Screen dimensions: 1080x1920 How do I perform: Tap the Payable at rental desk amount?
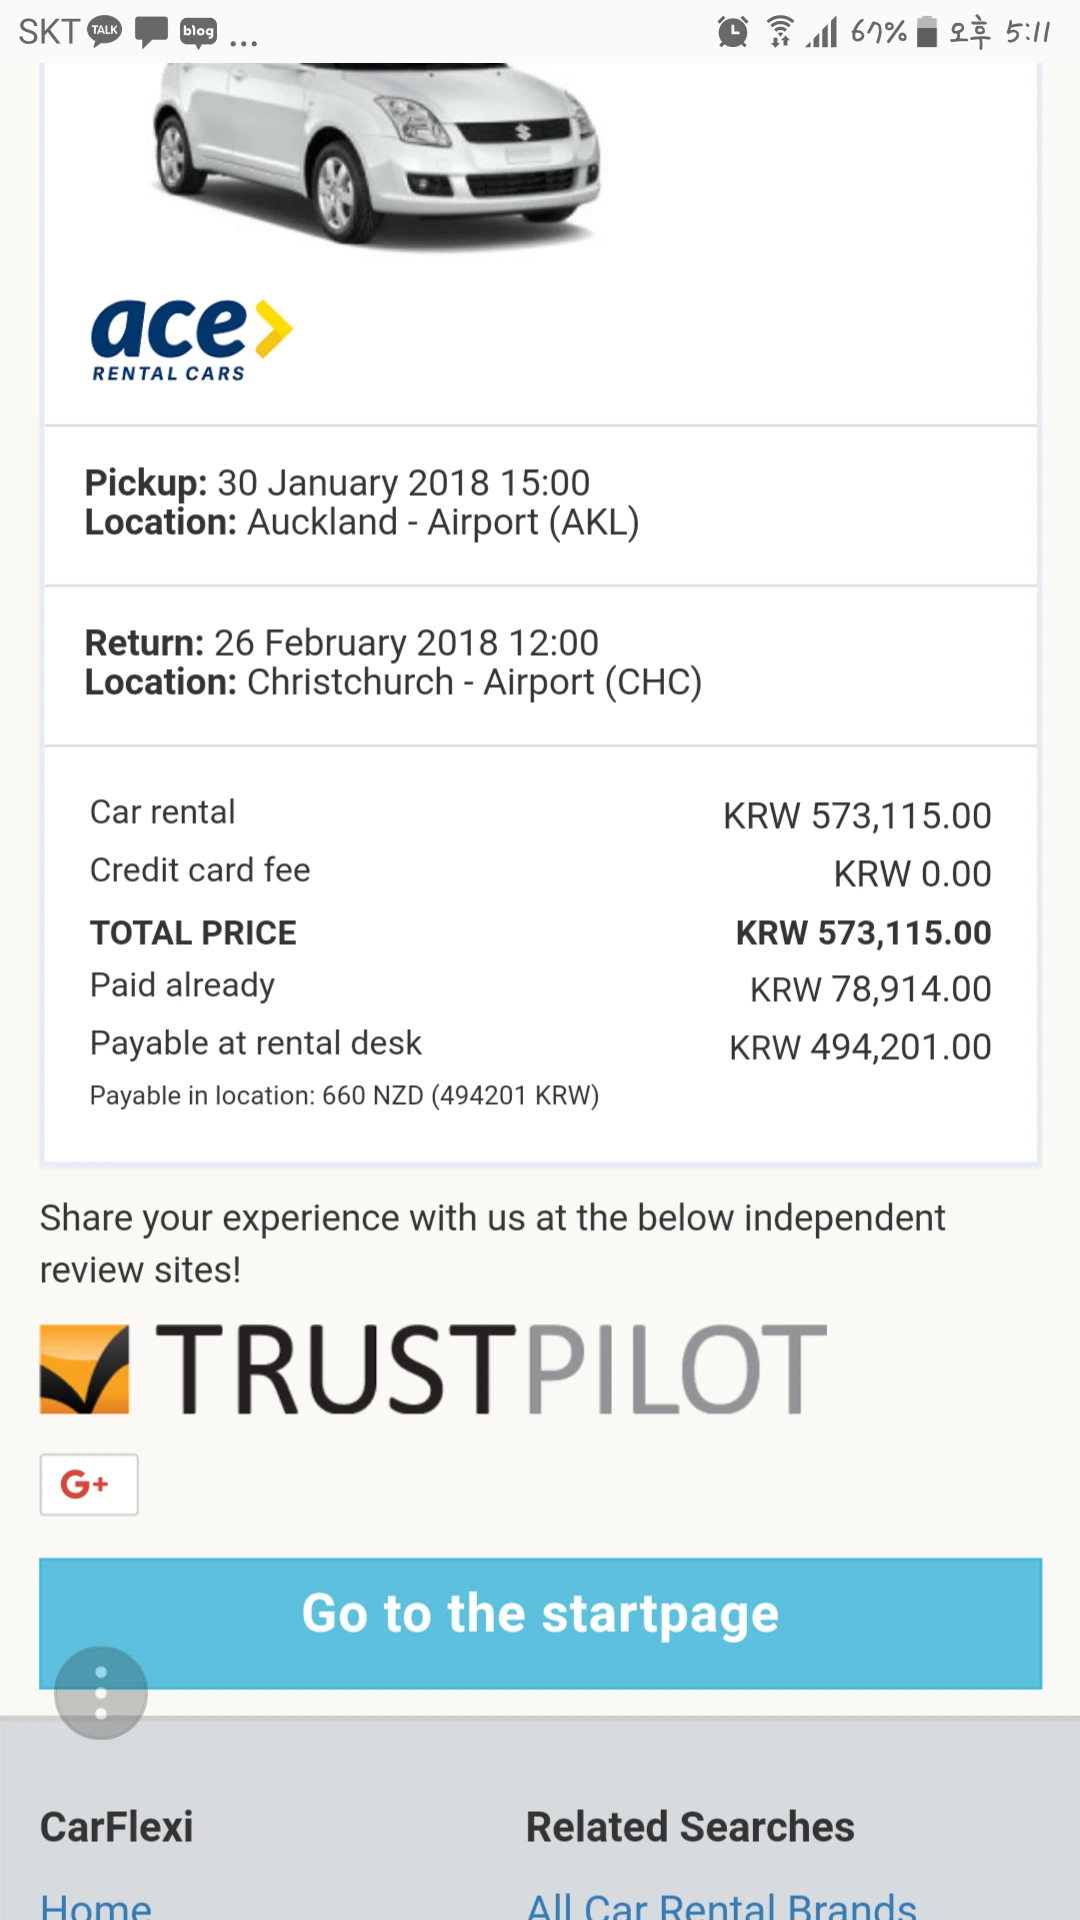[860, 1047]
